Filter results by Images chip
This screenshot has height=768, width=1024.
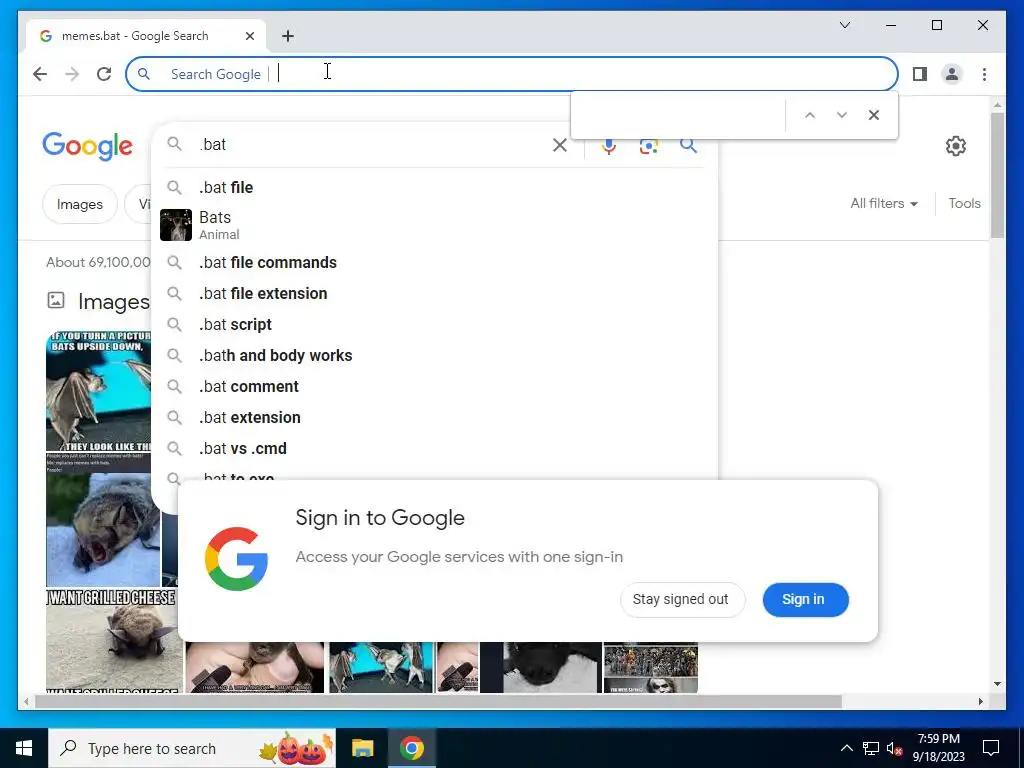80,204
